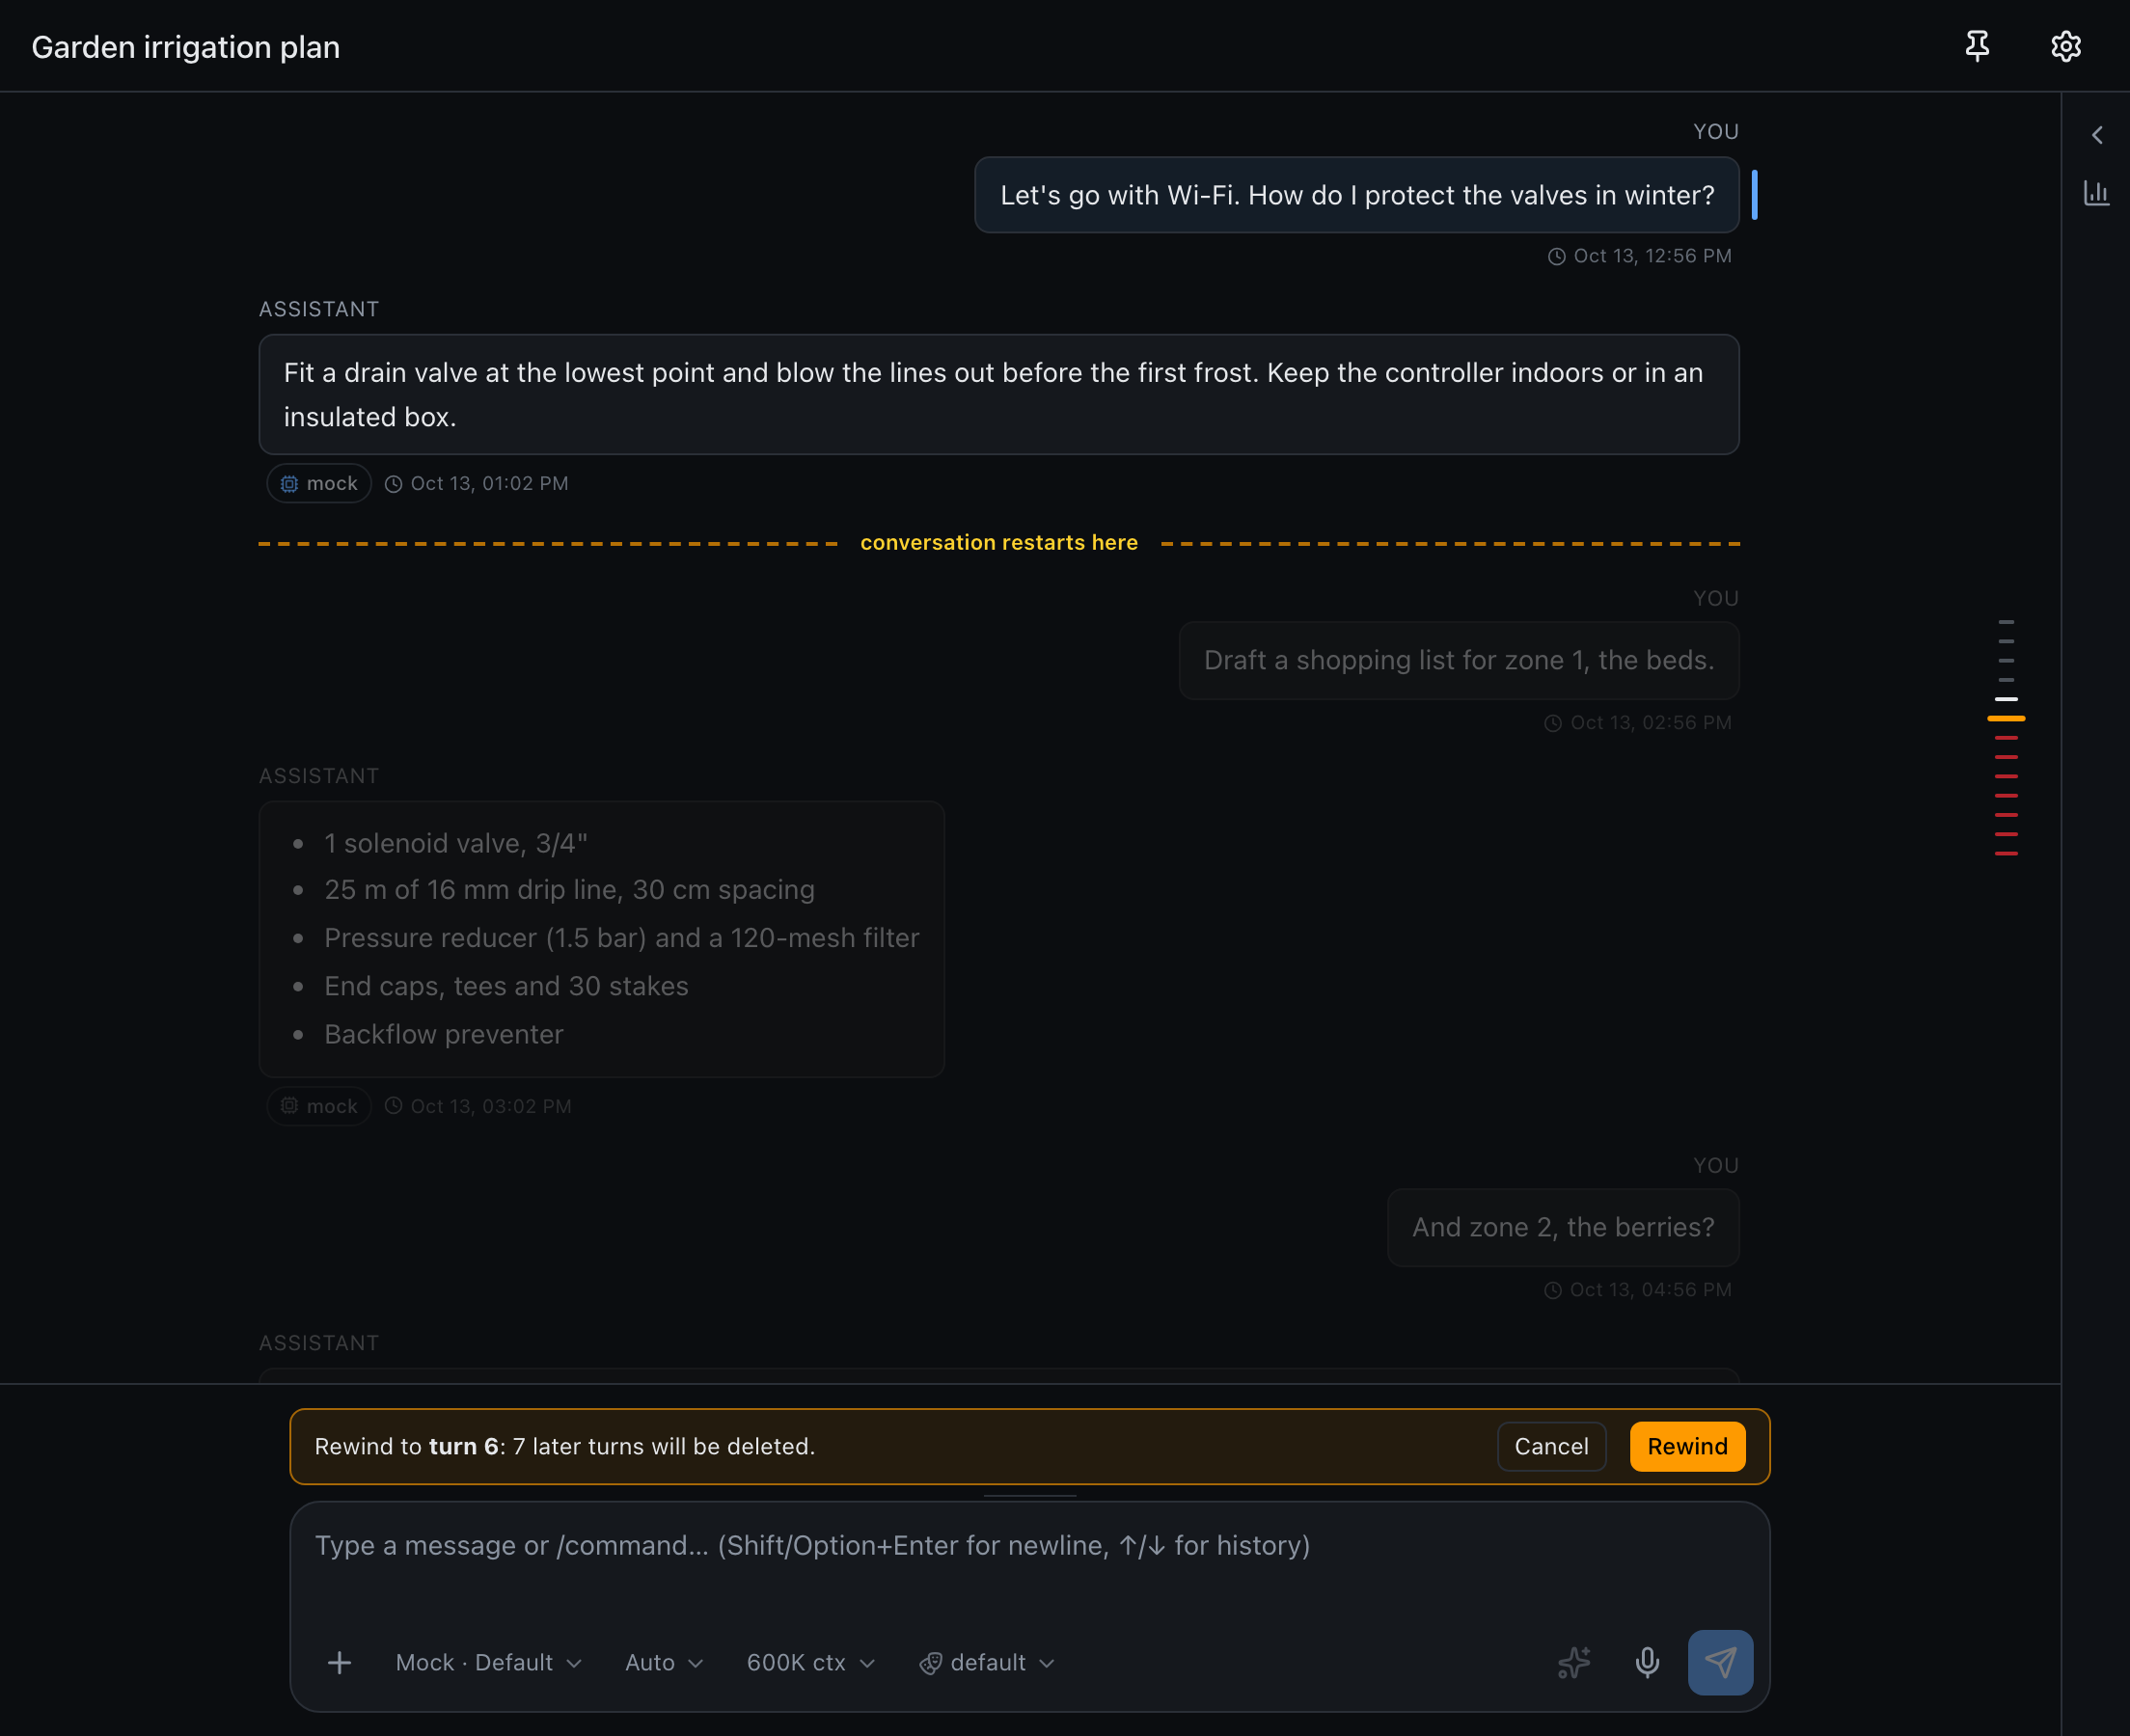Click the 'End caps, tees and 30 stakes' item

506,986
